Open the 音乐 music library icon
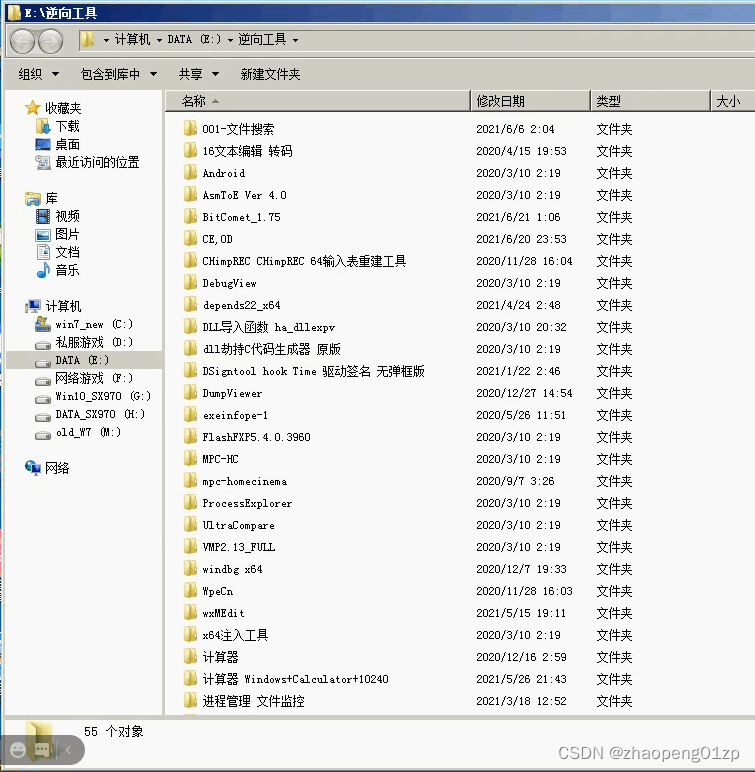 (x=43, y=270)
